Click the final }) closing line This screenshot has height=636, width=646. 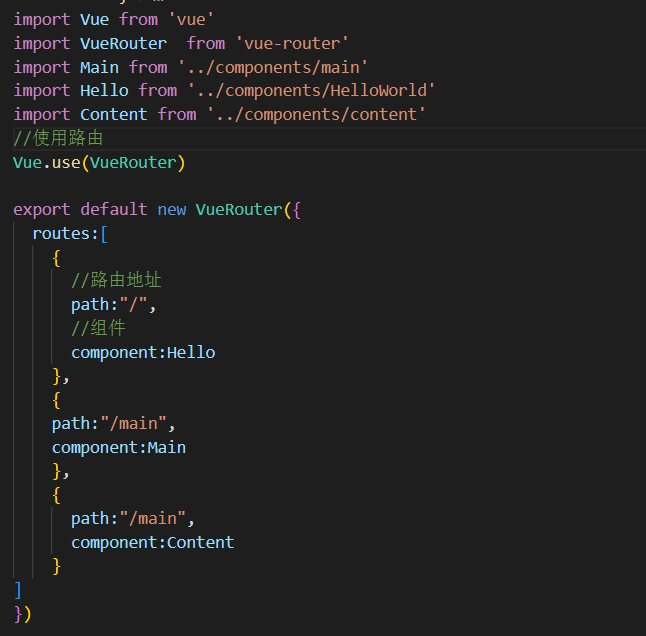pyautogui.click(x=22, y=614)
